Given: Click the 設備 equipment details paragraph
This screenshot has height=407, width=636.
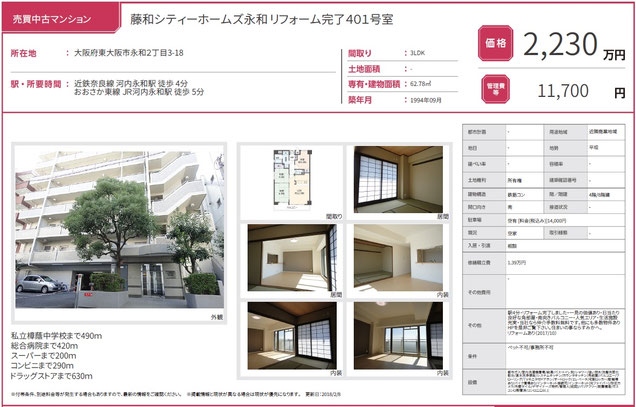Looking at the screenshot, I should [565, 382].
